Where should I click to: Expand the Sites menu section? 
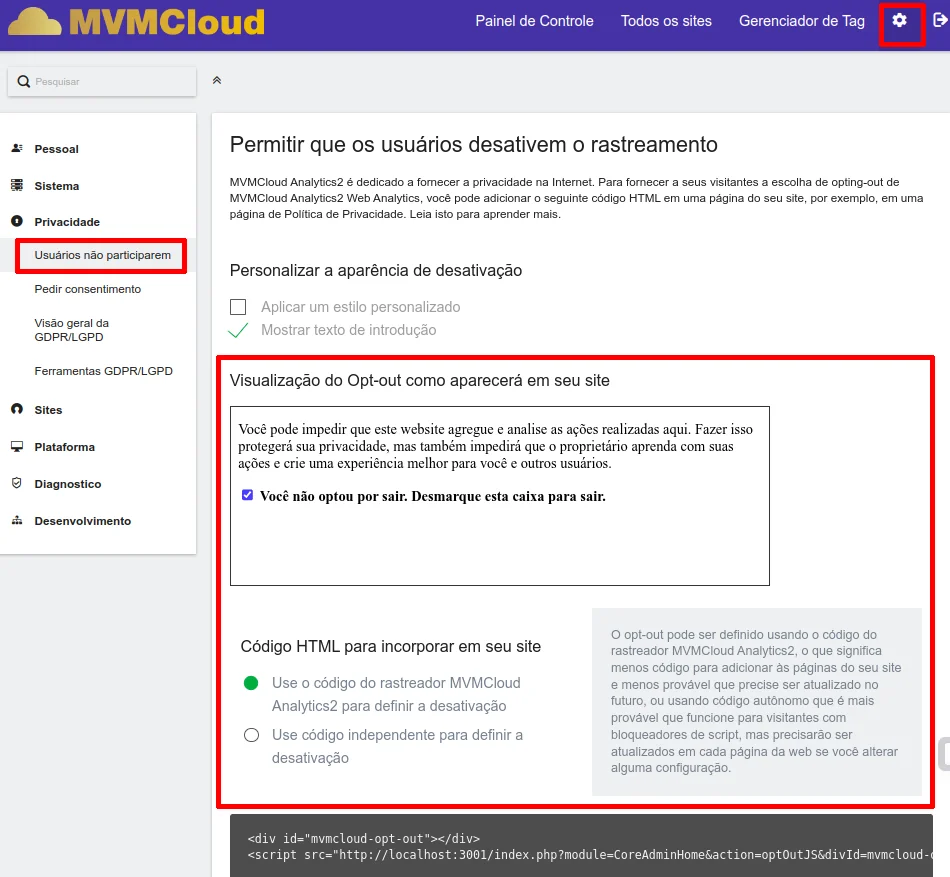48,410
